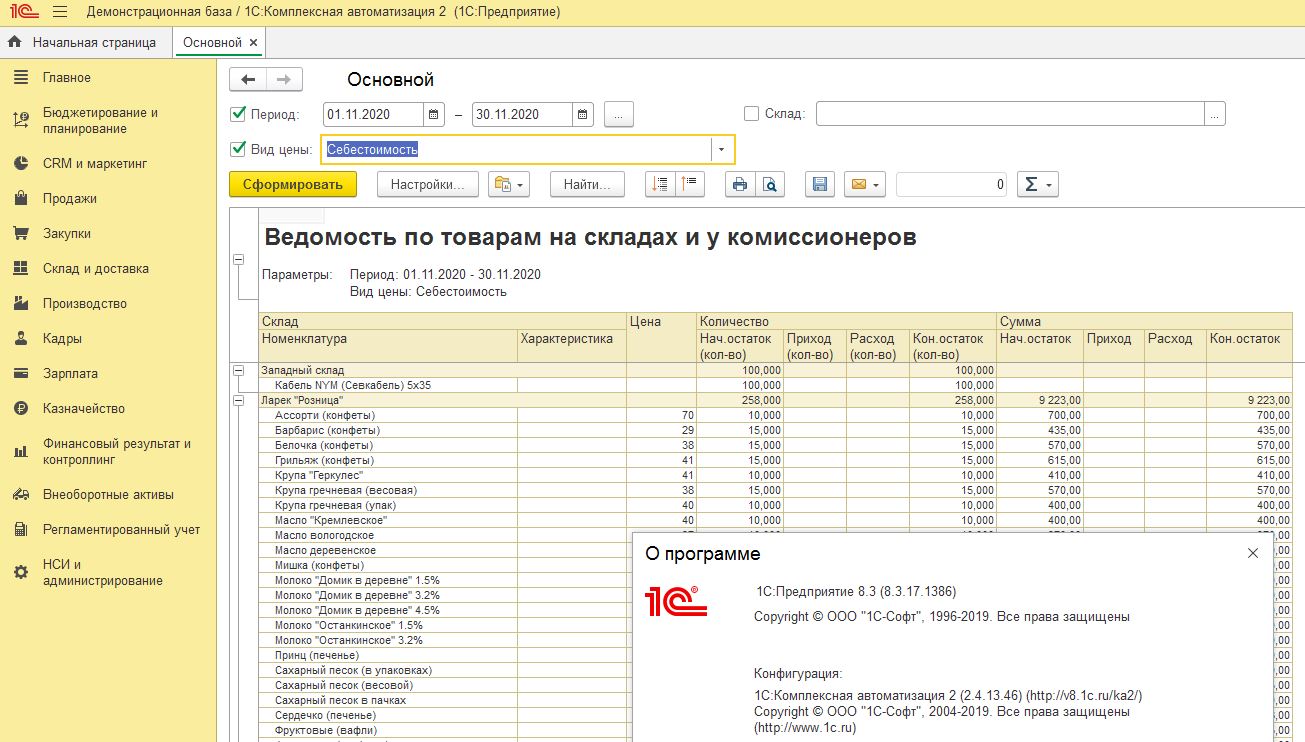Open calendar for the start date 01.11.2020
1305x742 pixels.
pyautogui.click(x=434, y=114)
